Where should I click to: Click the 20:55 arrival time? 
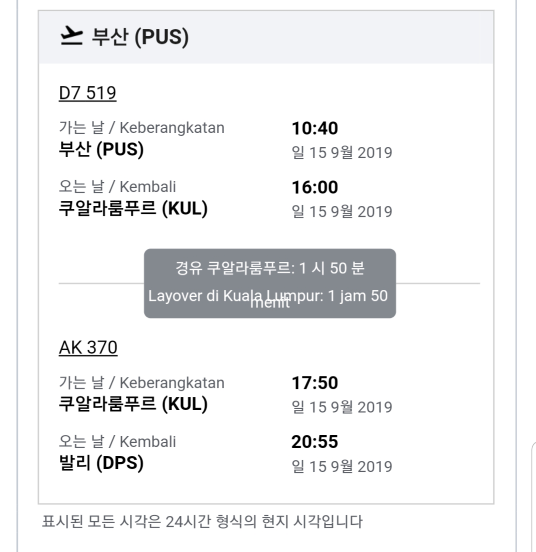click(x=315, y=442)
